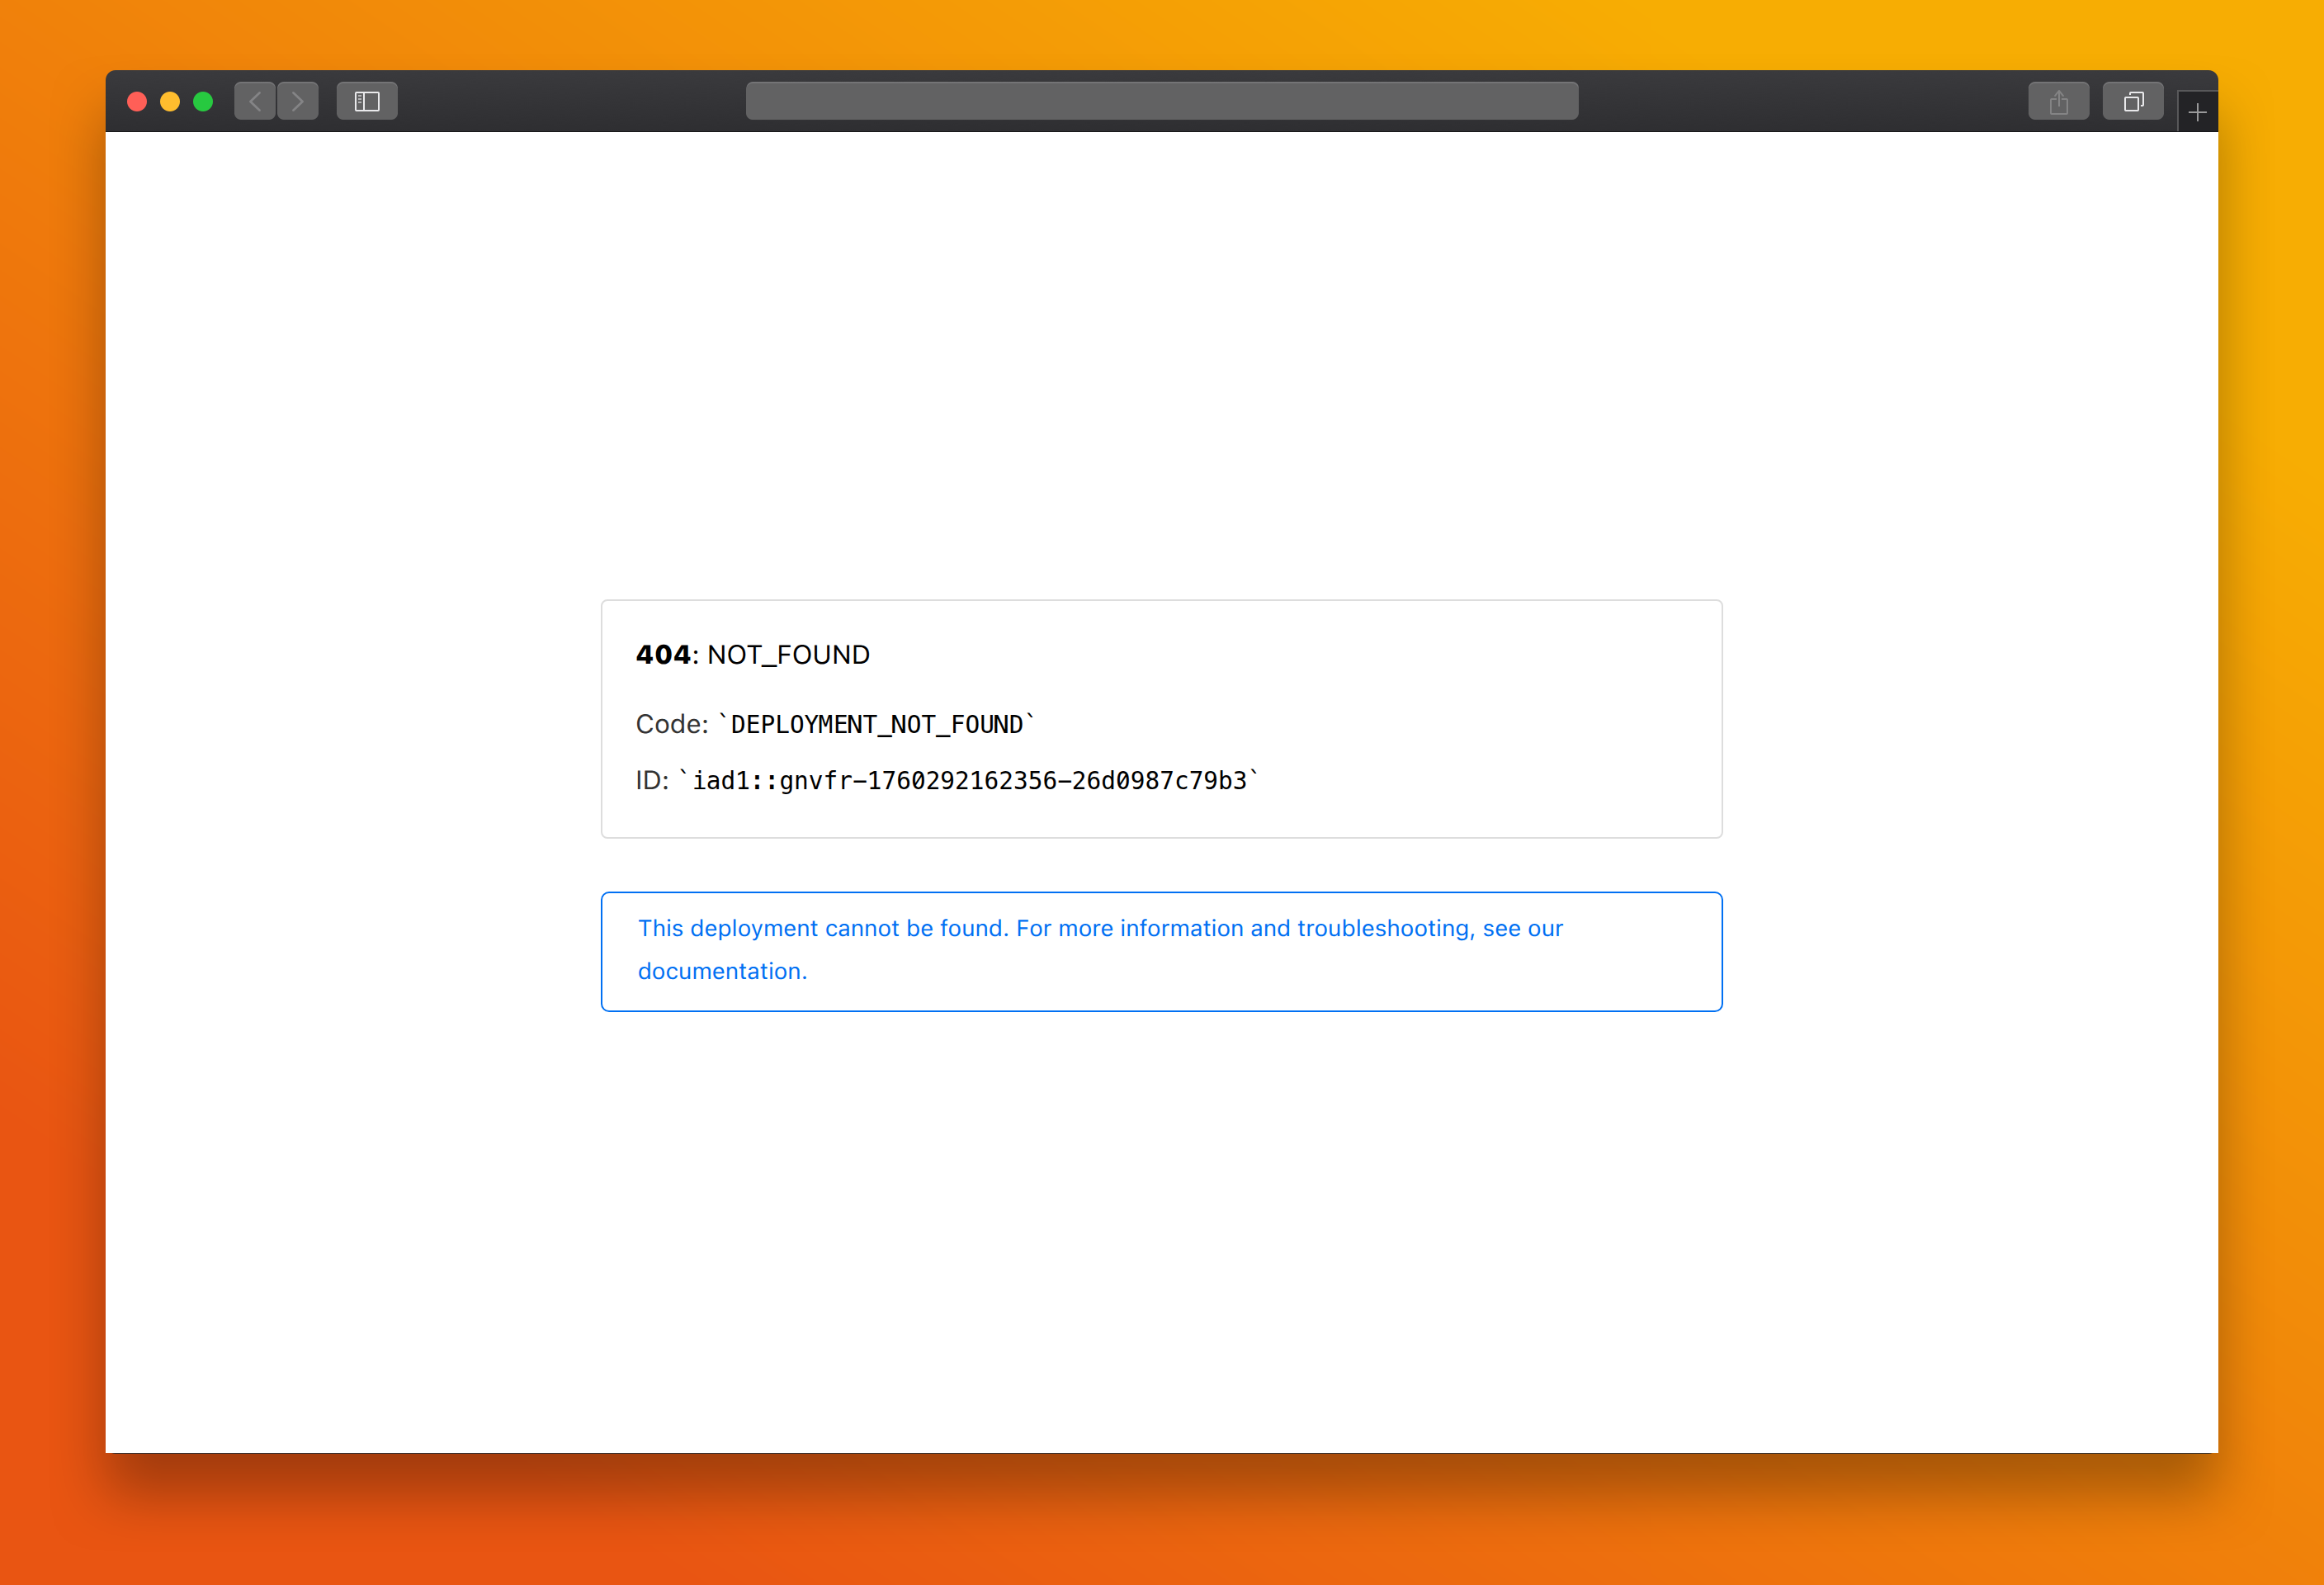Maximize the window with green button
This screenshot has width=2324, height=1585.
203,101
